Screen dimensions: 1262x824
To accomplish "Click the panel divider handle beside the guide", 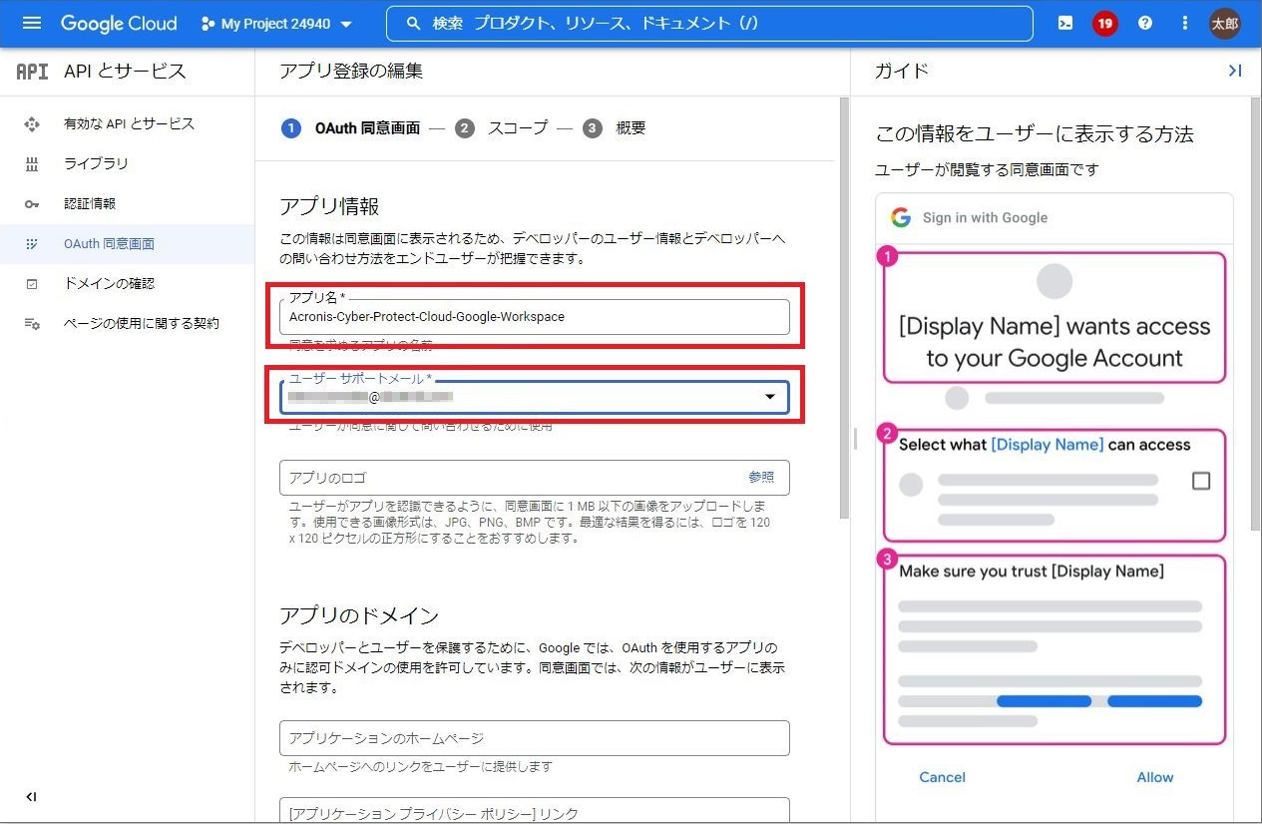I will 854,437.
